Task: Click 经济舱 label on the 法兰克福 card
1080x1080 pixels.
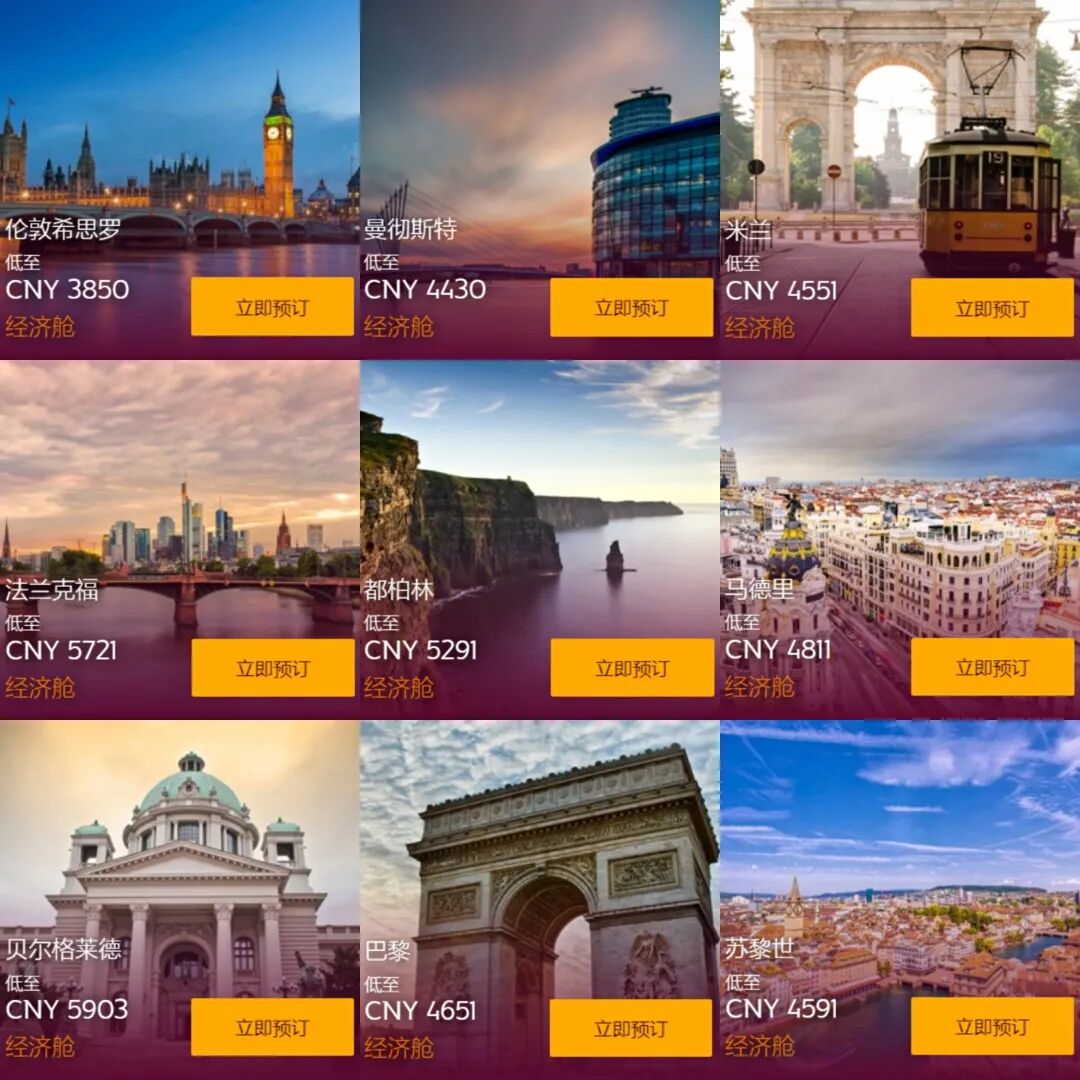Action: [x=40, y=687]
